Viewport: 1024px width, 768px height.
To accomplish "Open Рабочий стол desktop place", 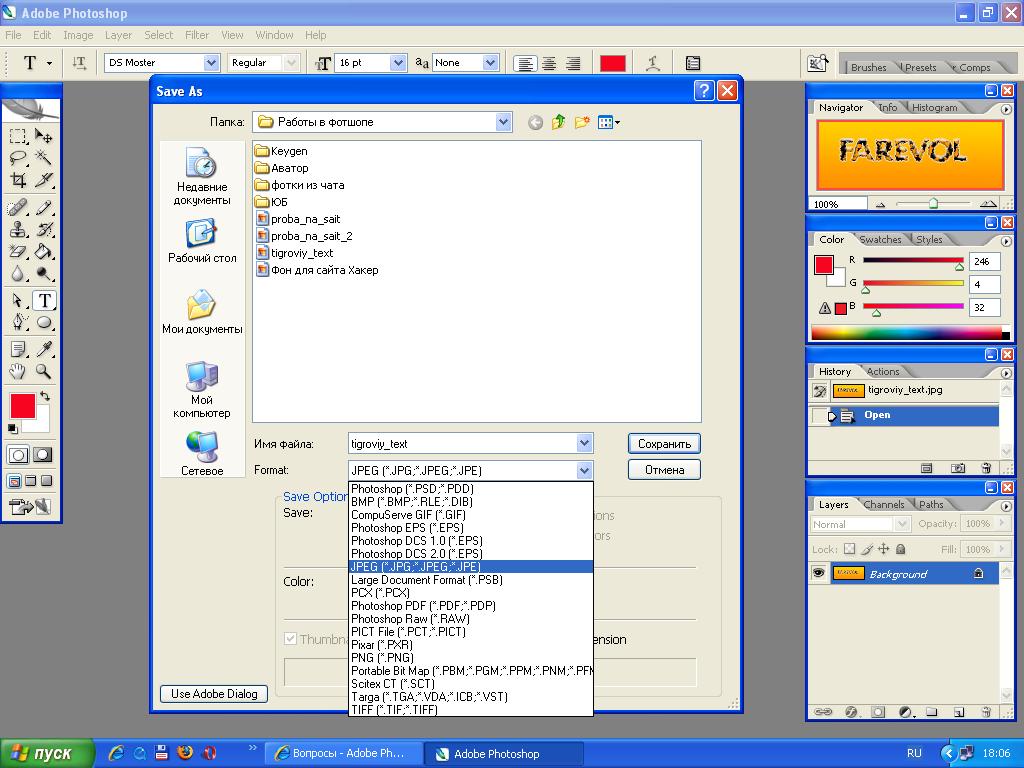I will (x=202, y=242).
